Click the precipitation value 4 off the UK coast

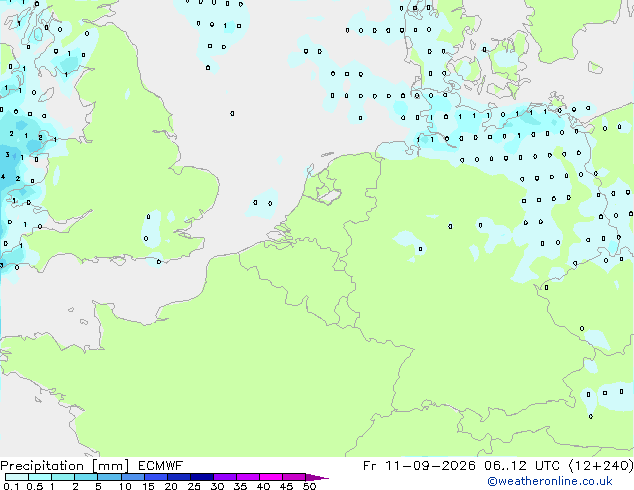[3, 177]
